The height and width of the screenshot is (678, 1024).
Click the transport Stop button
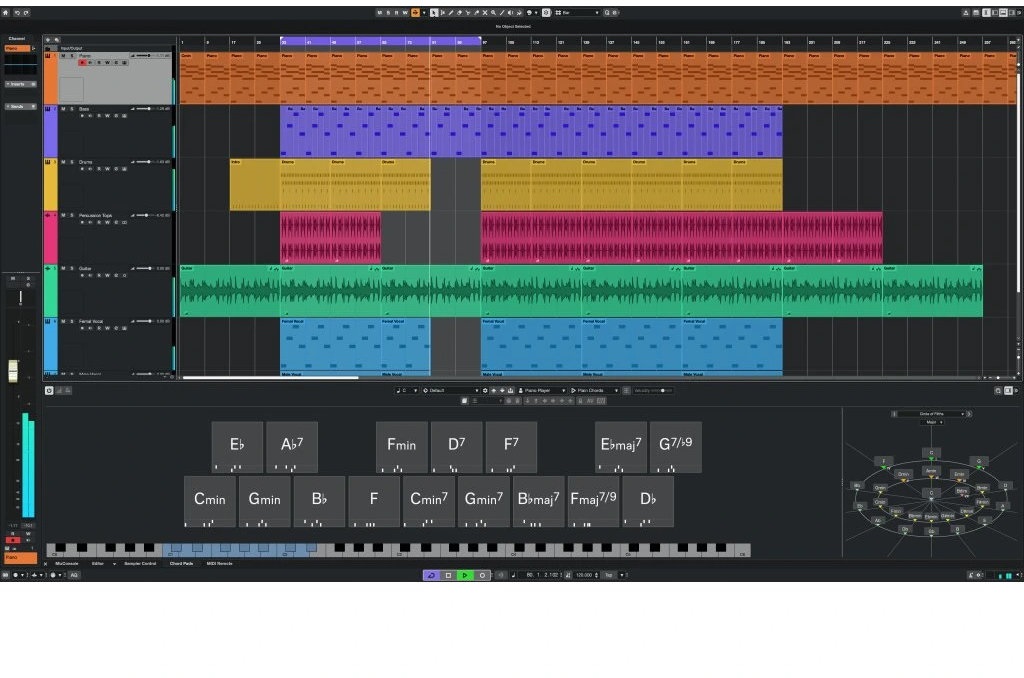pyautogui.click(x=448, y=575)
